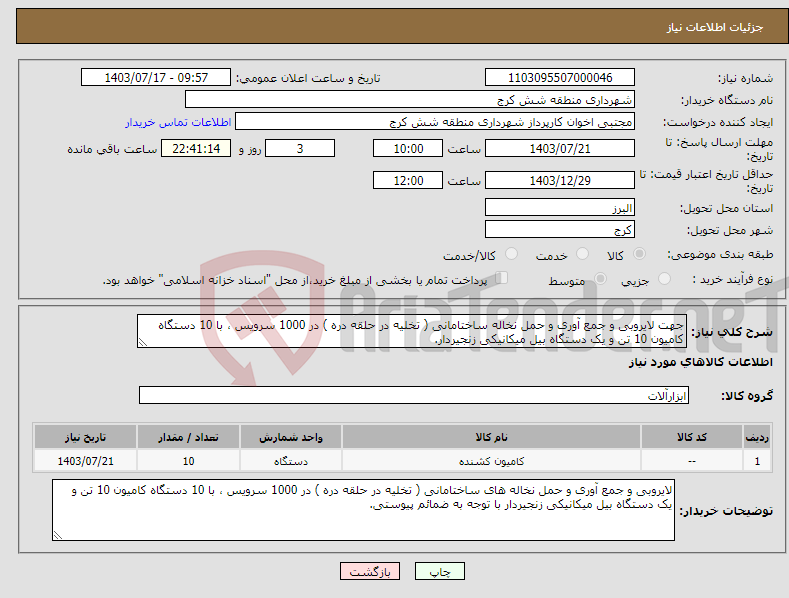Click the price validity date 1403/12/29 field

[560, 180]
